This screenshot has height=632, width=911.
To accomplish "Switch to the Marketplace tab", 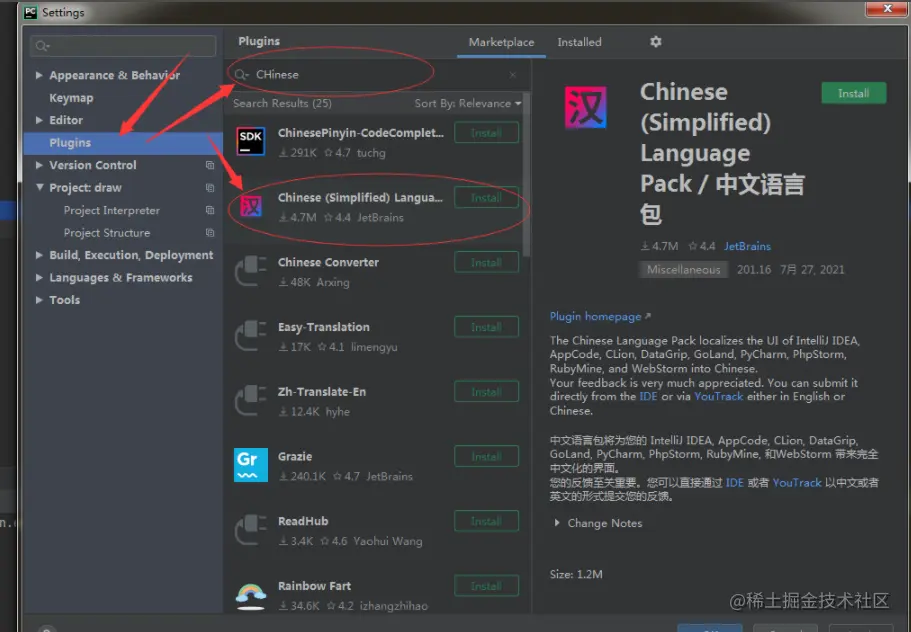I will [x=501, y=42].
